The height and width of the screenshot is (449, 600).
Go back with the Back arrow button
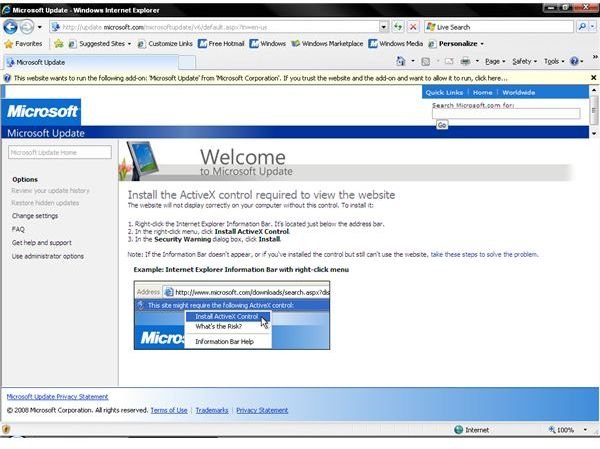[x=10, y=27]
